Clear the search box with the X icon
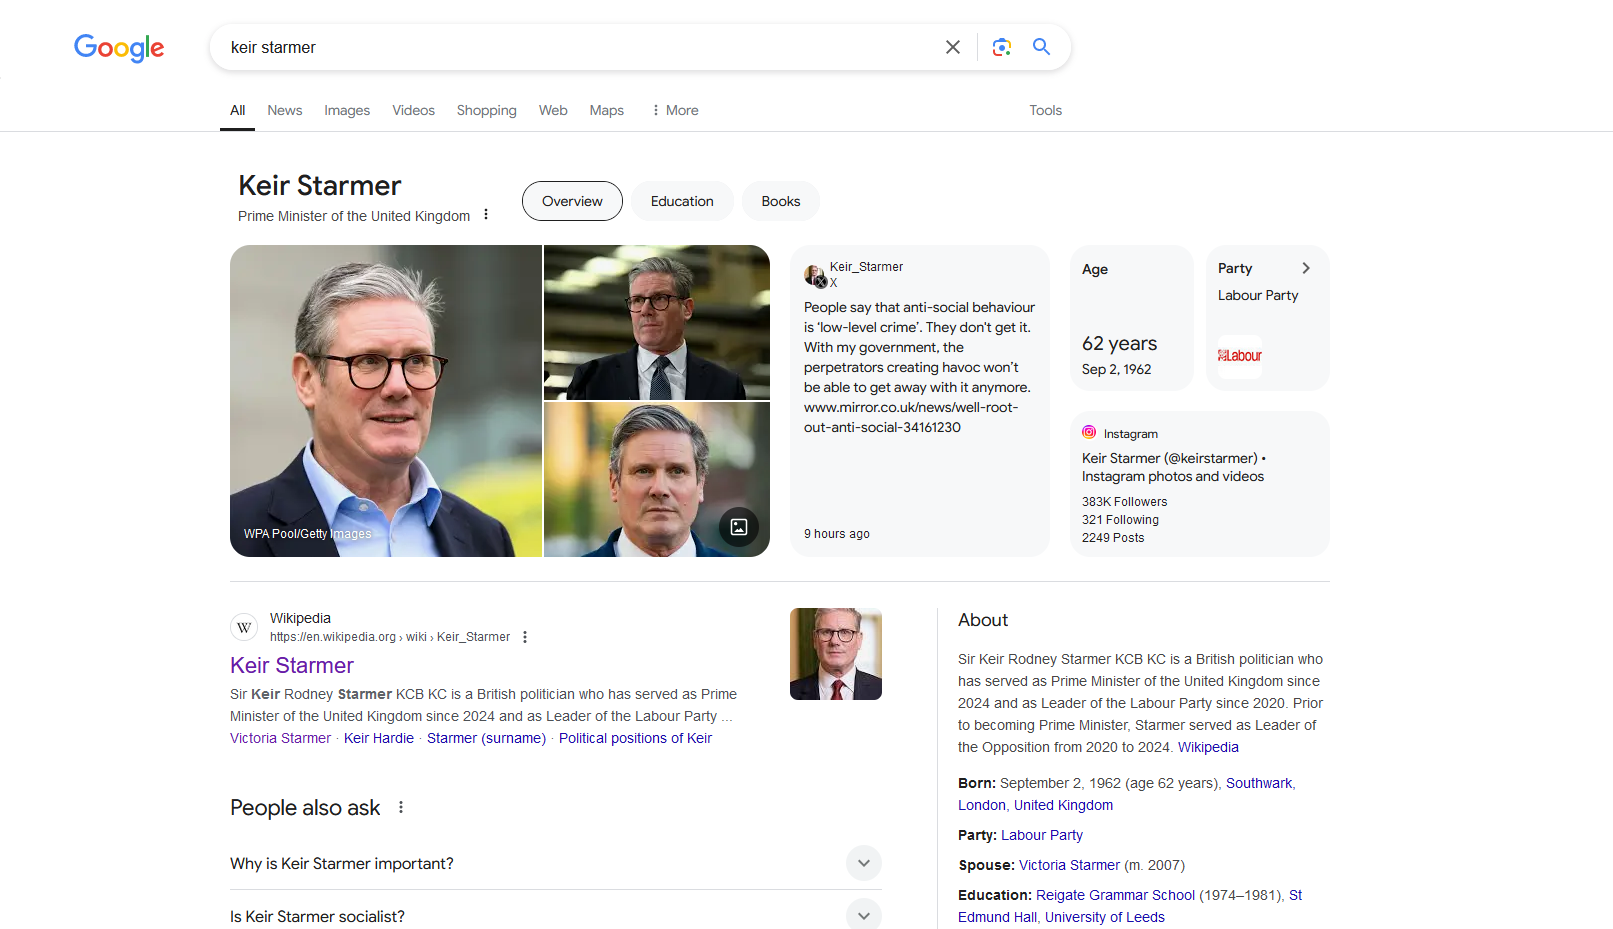Image resolution: width=1613 pixels, height=929 pixels. click(952, 47)
